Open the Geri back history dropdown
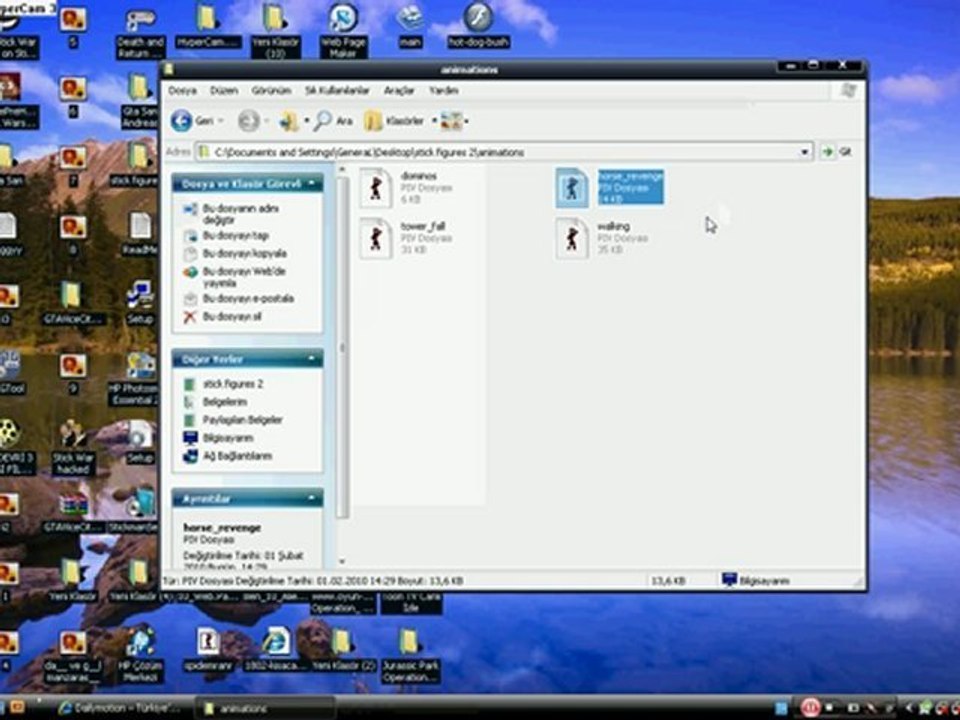Viewport: 960px width, 720px height. pos(222,121)
